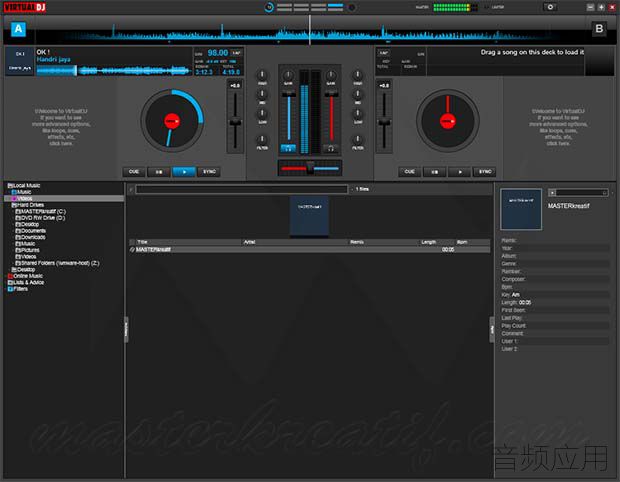The width and height of the screenshot is (620, 482).
Task: Open the settings gear in the title bar
Action: [550, 7]
